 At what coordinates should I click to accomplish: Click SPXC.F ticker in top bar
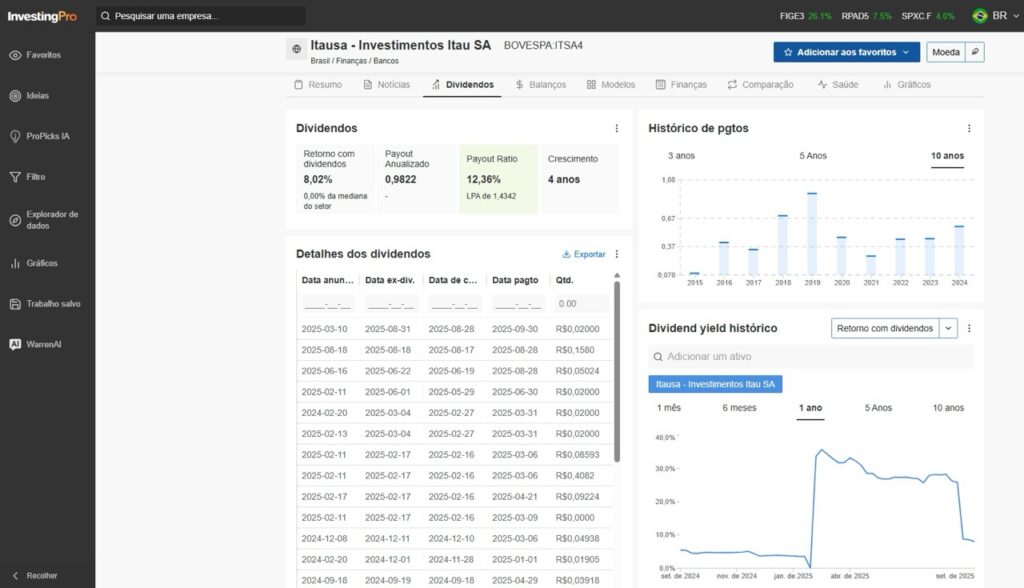pyautogui.click(x=927, y=16)
